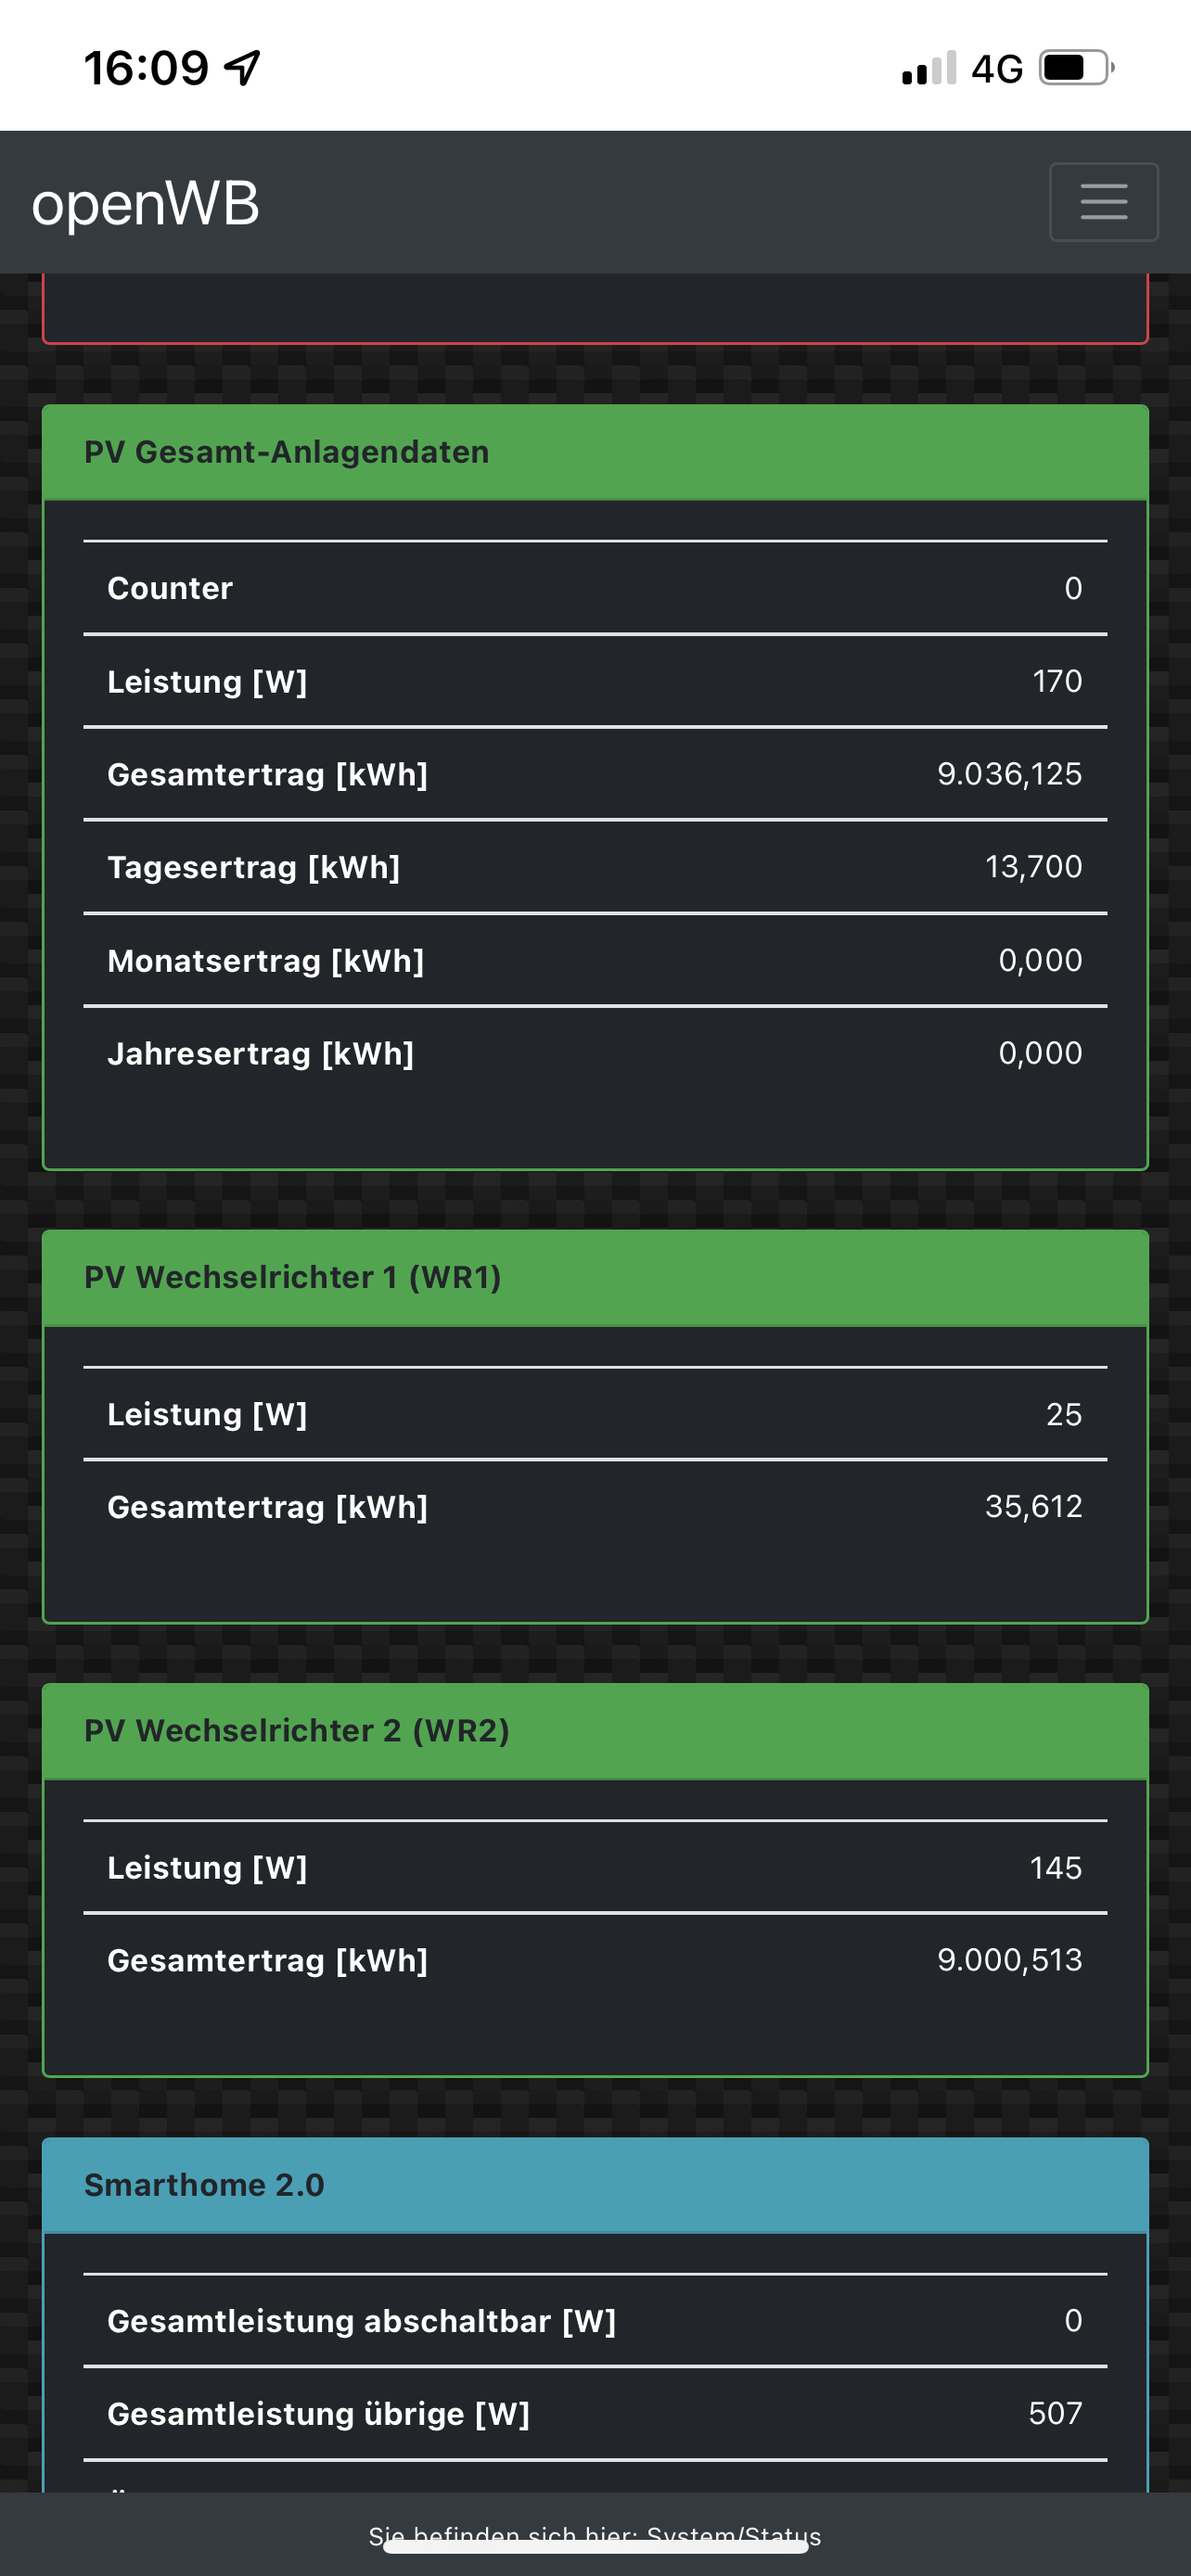Click the PV Gesamt-Anlagendaten card header
The image size is (1191, 2576).
coord(595,452)
